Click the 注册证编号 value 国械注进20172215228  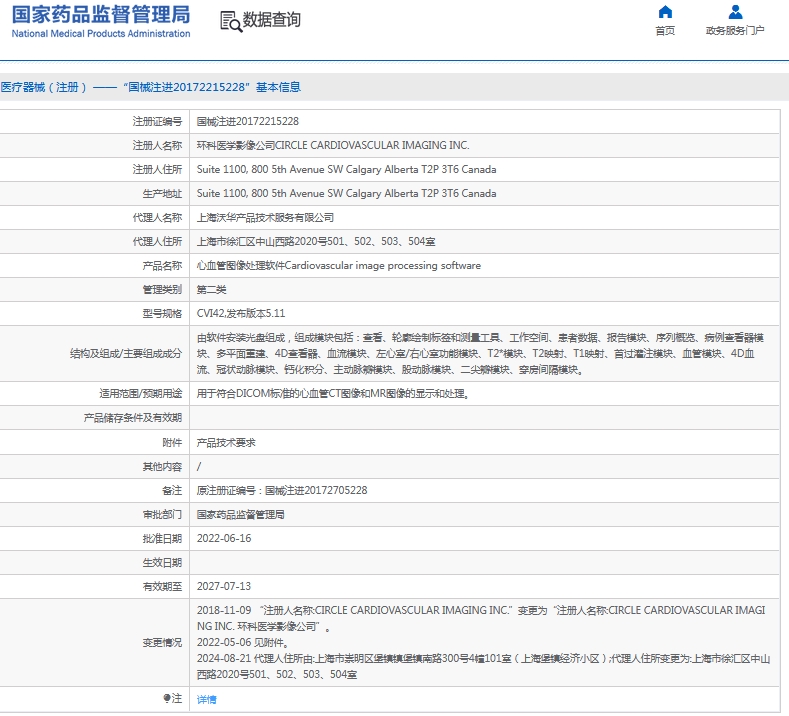point(247,121)
